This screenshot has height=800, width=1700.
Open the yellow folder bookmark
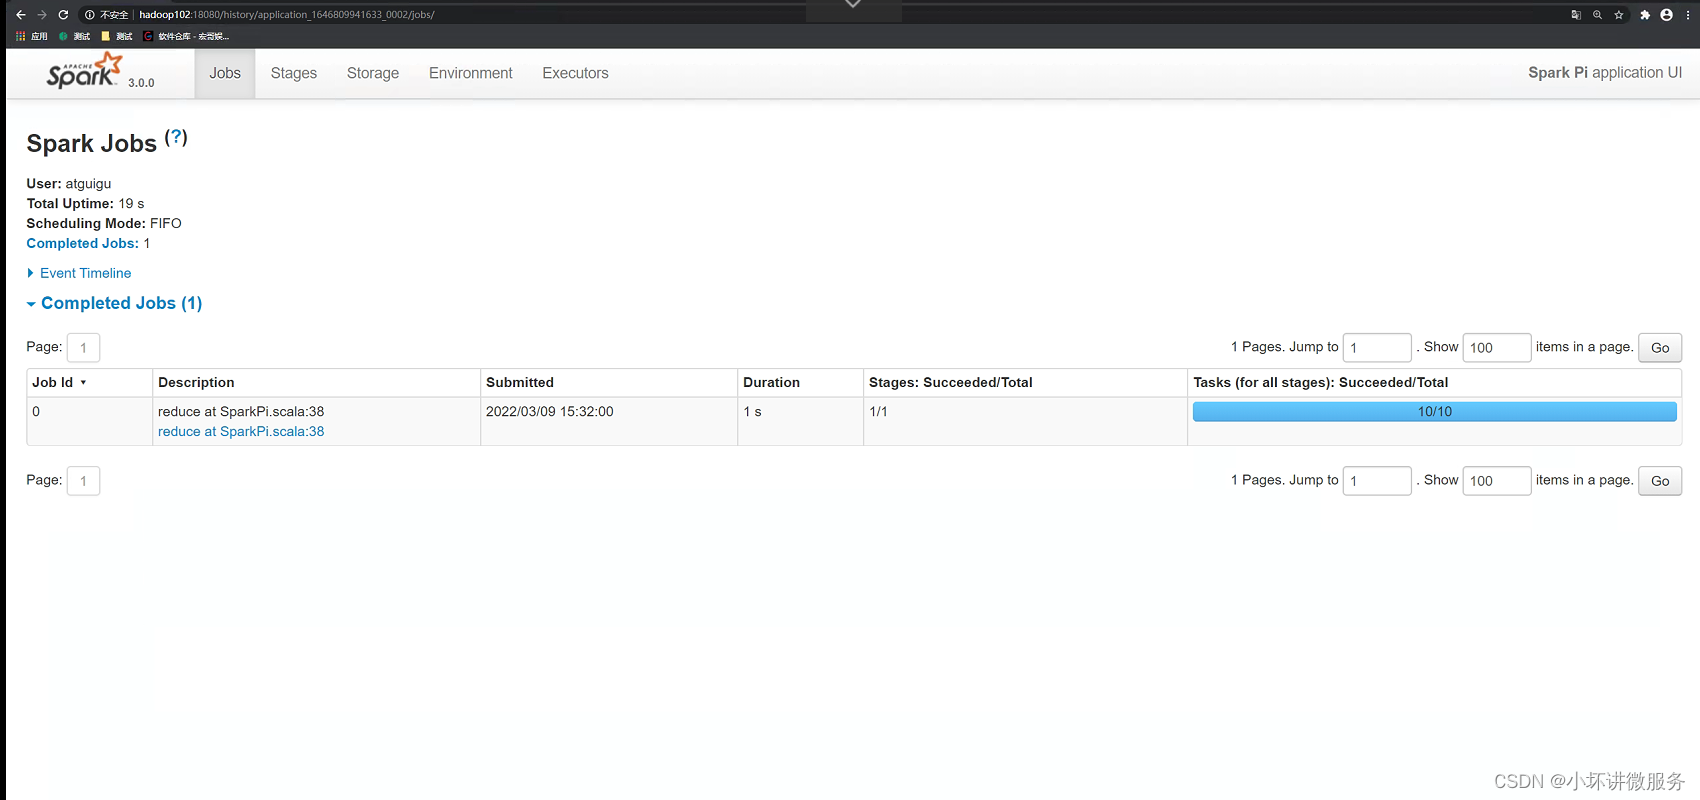pyautogui.click(x=116, y=36)
